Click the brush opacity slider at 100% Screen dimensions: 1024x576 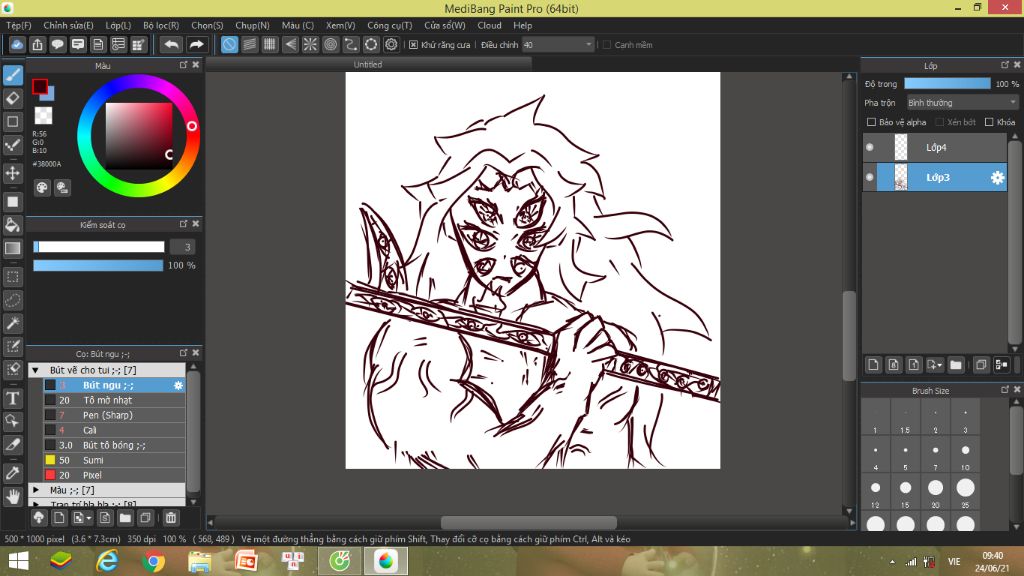98,265
